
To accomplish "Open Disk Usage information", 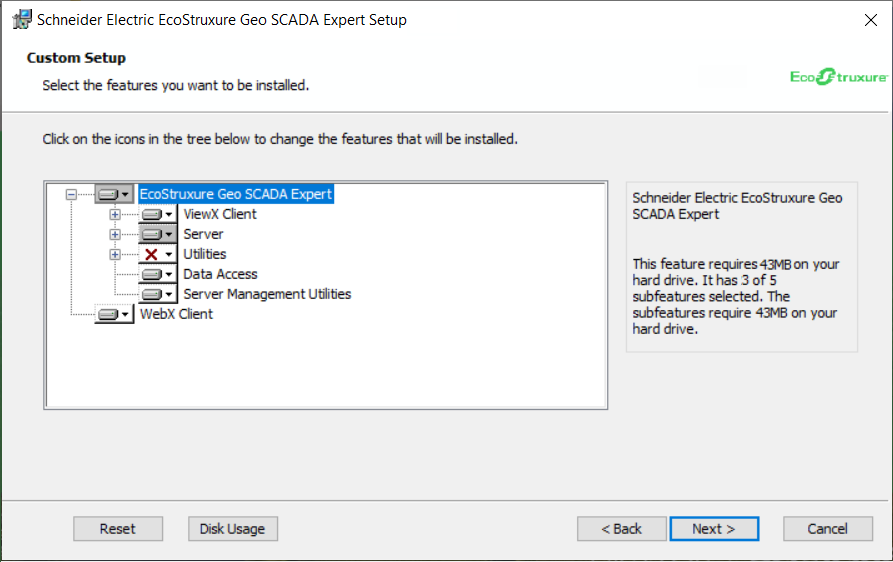I will [232, 529].
